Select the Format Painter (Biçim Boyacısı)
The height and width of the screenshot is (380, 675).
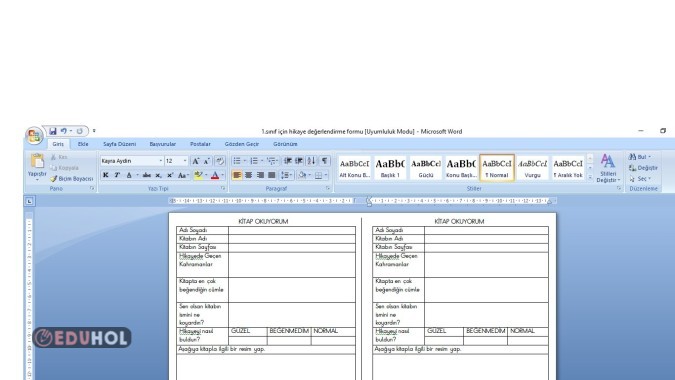[71, 179]
